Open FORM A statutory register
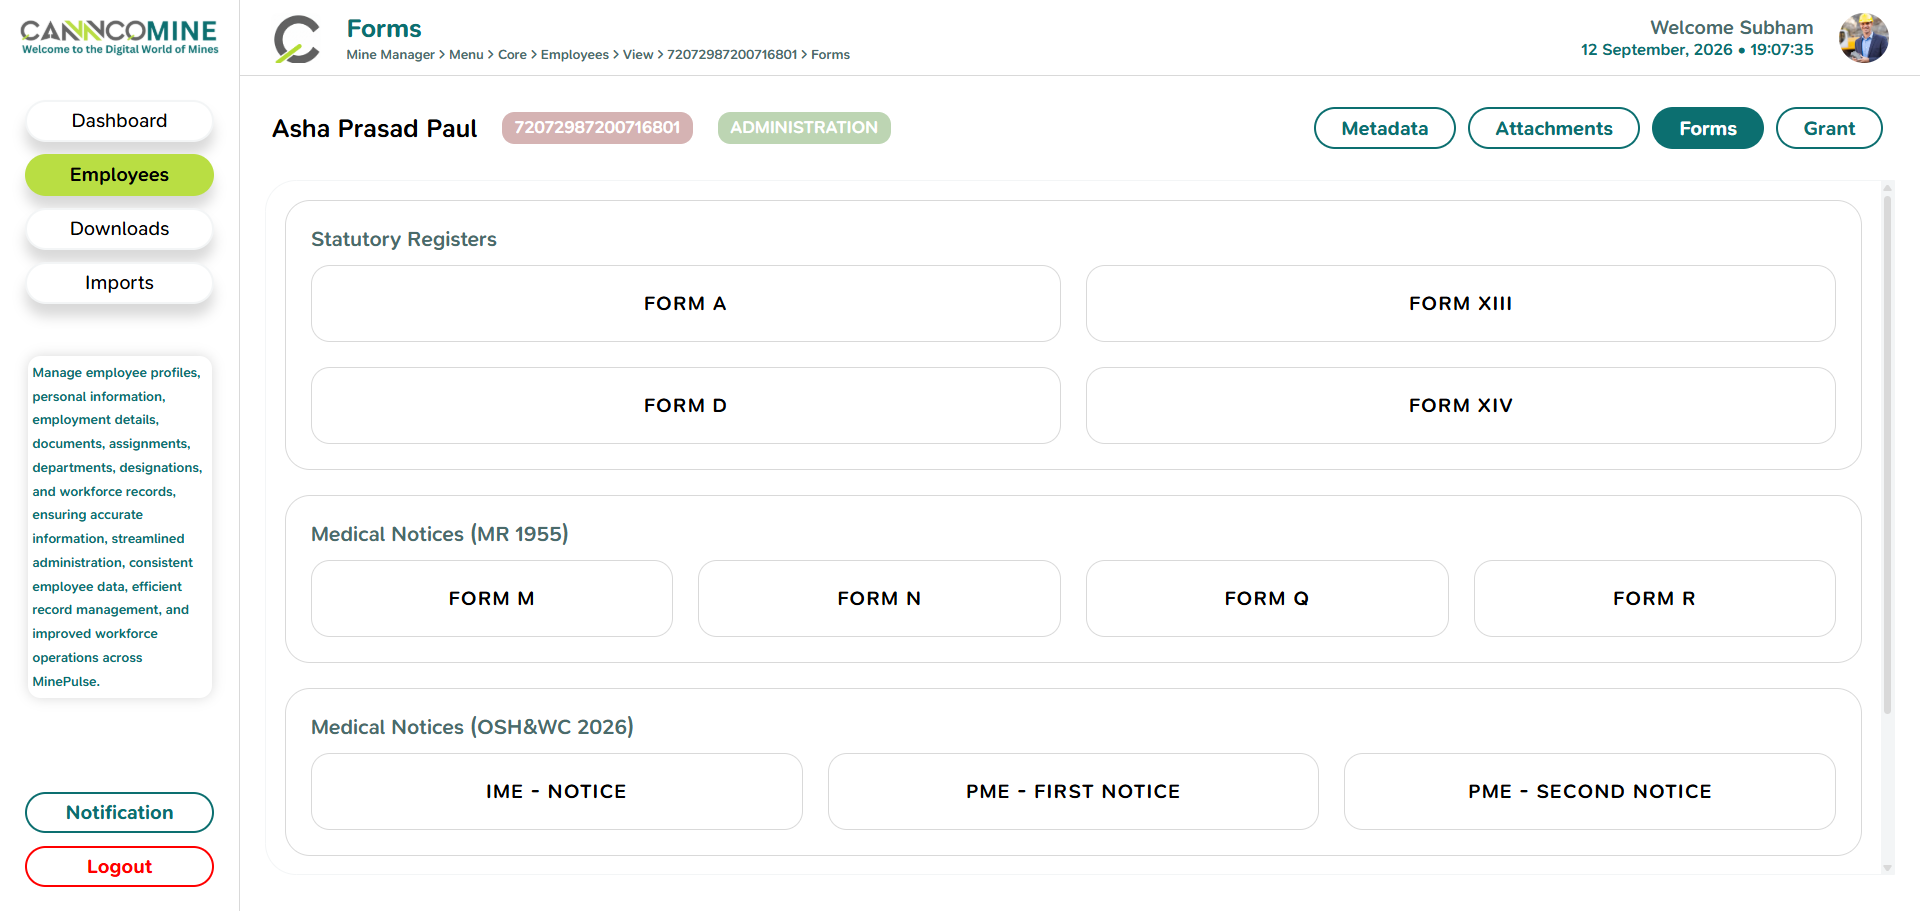Screen dimensions: 1920x911 [685, 304]
